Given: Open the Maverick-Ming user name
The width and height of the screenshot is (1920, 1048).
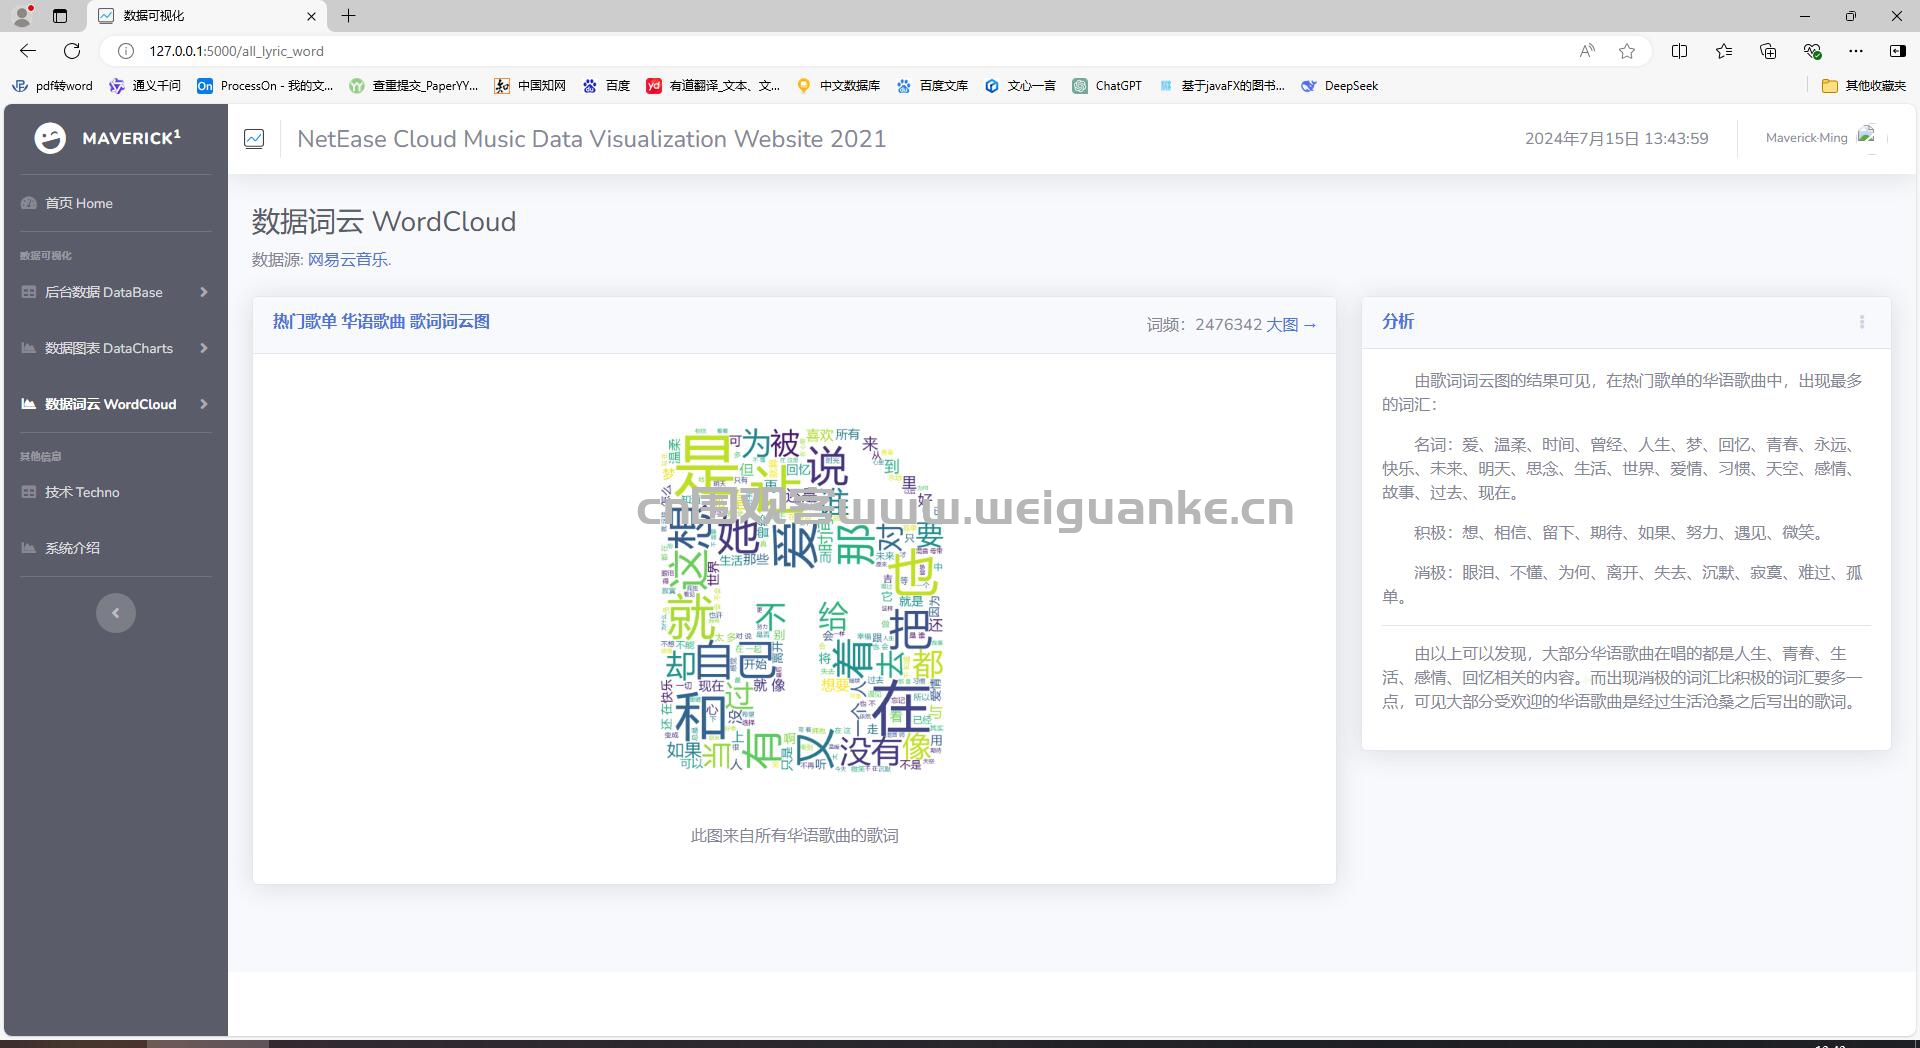Looking at the screenshot, I should [x=1806, y=138].
